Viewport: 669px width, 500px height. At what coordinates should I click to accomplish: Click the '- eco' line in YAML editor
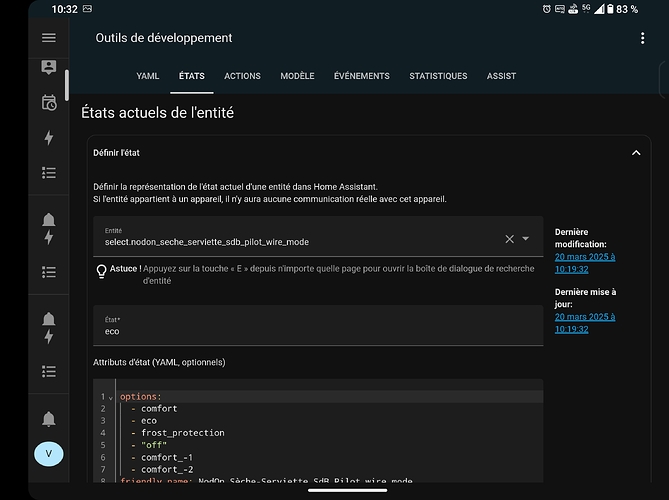[144, 421]
